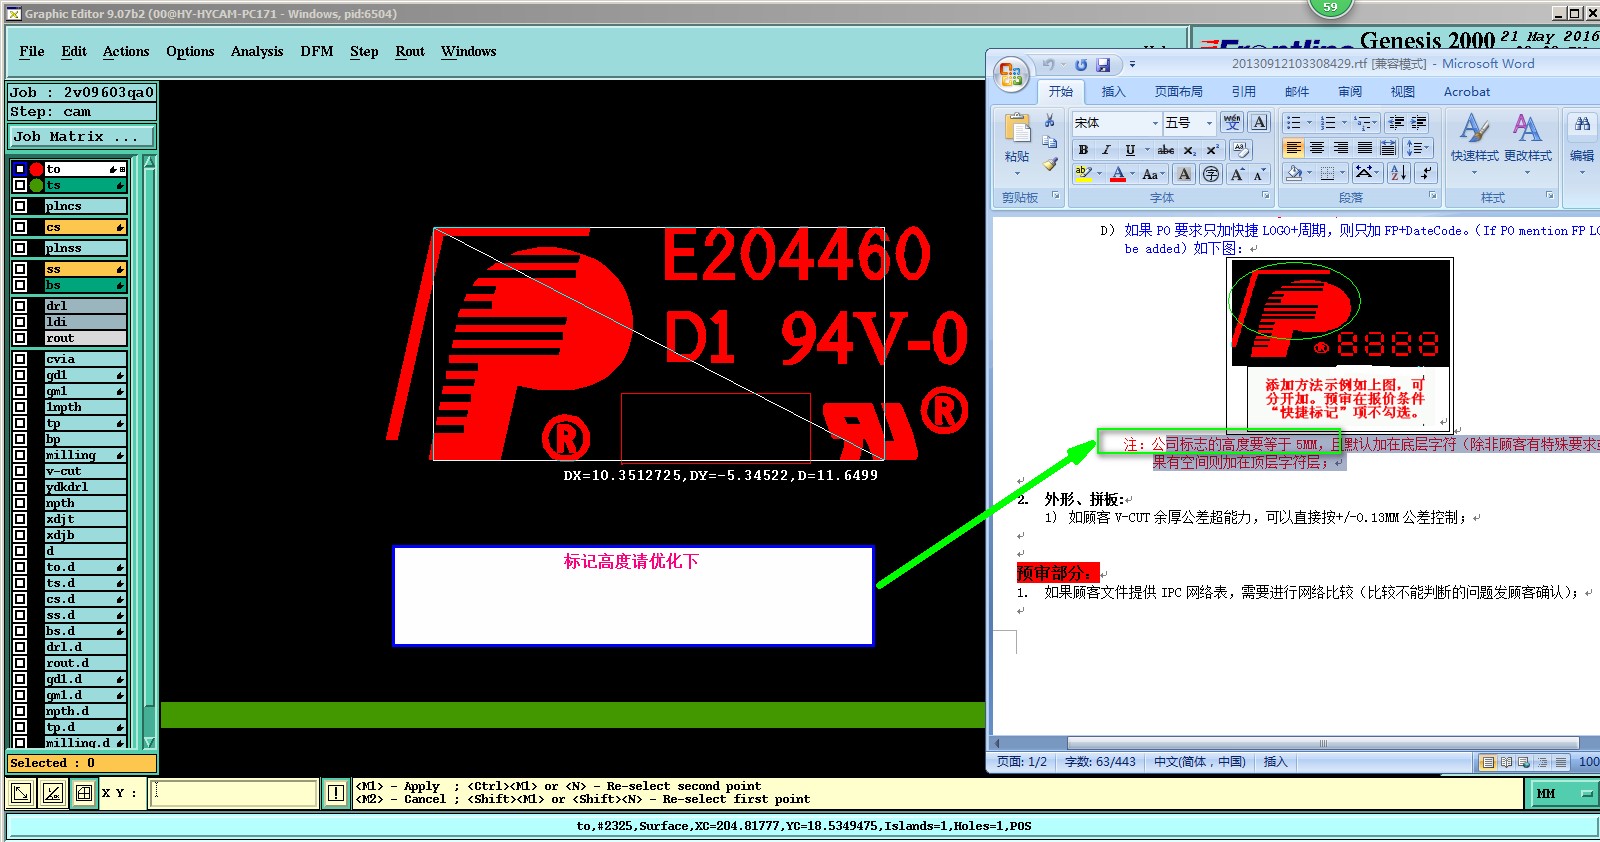Toggle Italic formatting in Word ribbon
1600x842 pixels.
pyautogui.click(x=1106, y=150)
